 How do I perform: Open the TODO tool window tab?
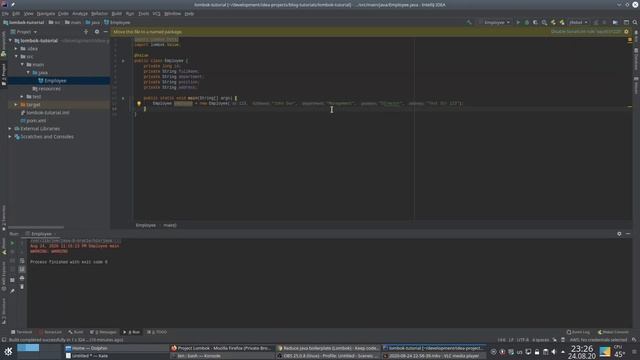point(157,332)
